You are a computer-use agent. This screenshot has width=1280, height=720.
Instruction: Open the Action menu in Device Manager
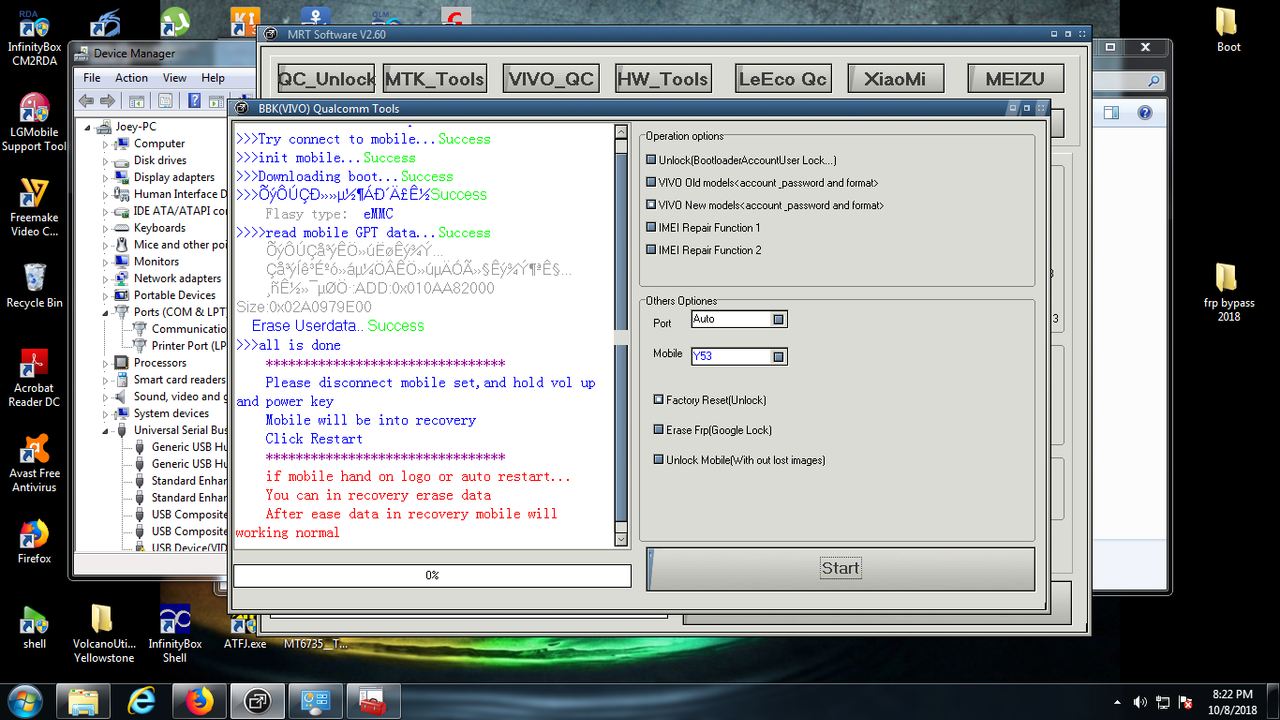pyautogui.click(x=131, y=77)
